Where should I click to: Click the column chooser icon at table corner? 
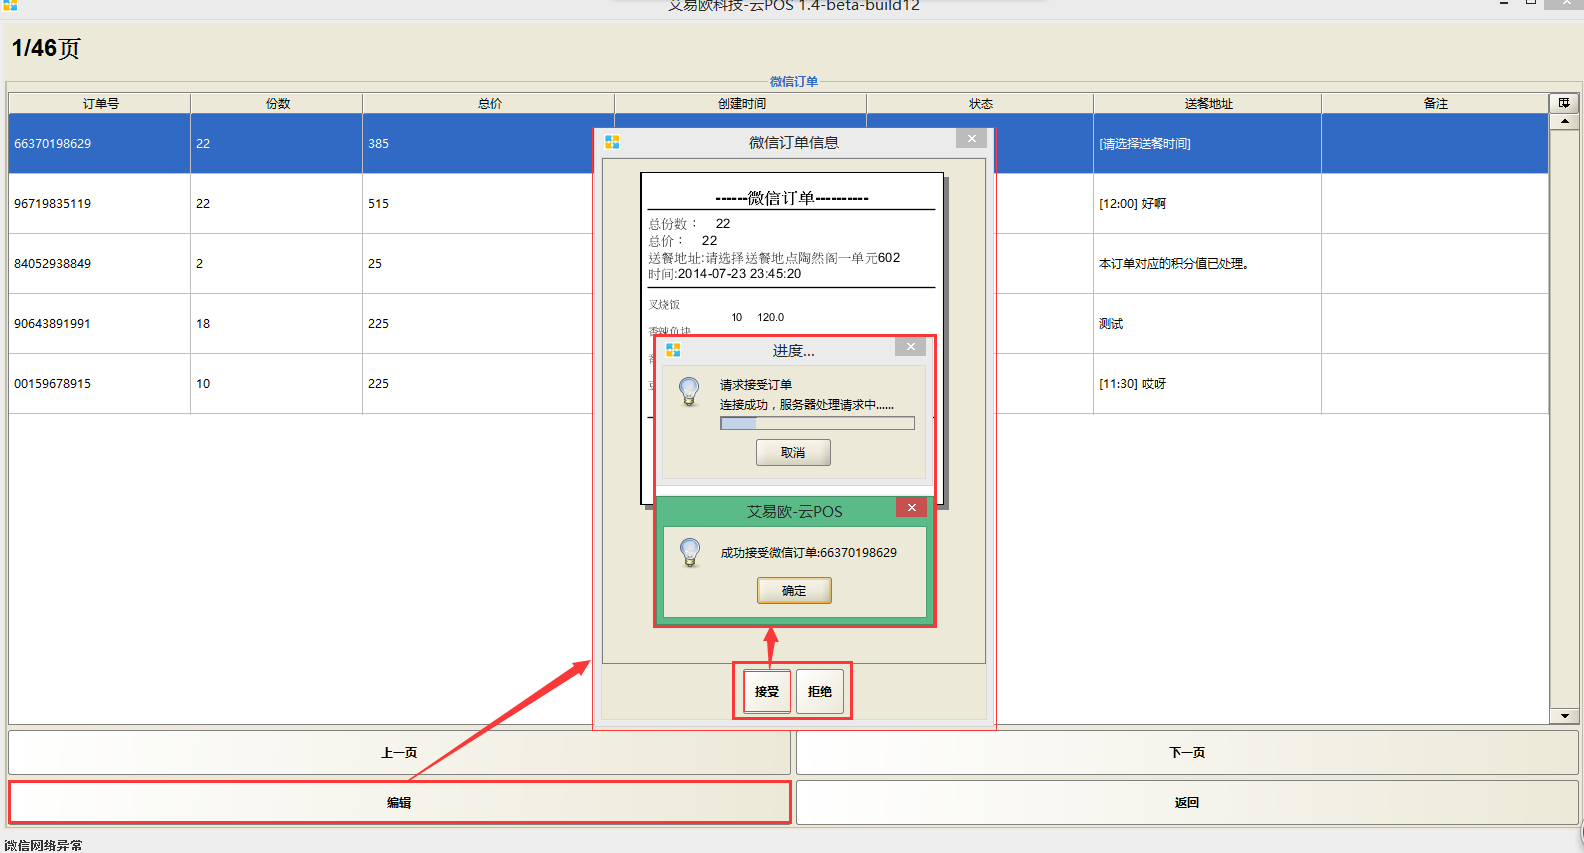(1564, 103)
